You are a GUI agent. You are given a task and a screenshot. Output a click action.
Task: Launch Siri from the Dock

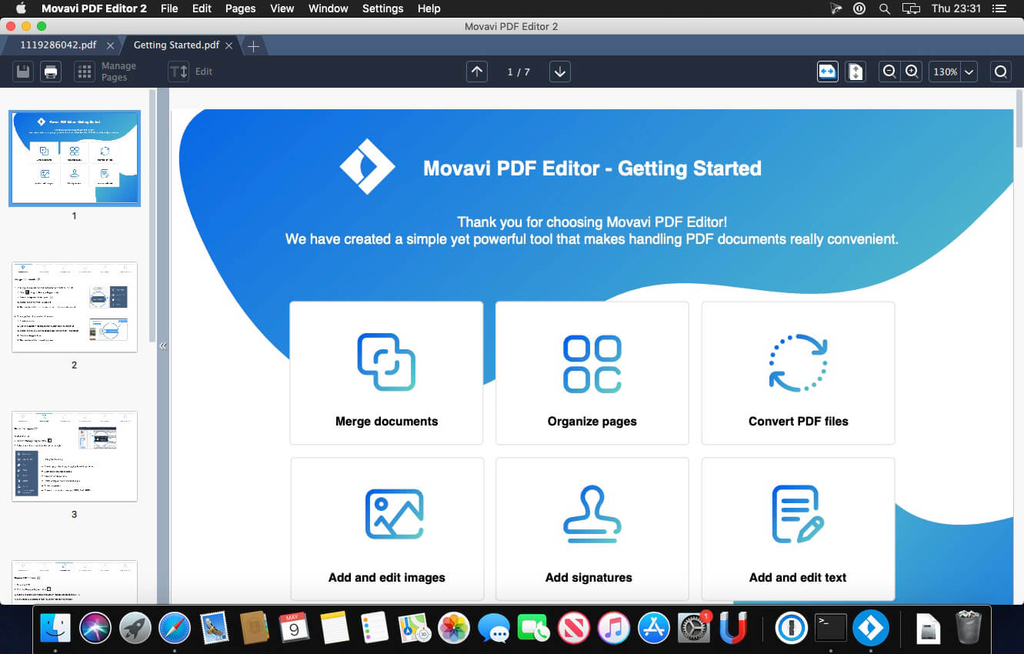pos(95,629)
